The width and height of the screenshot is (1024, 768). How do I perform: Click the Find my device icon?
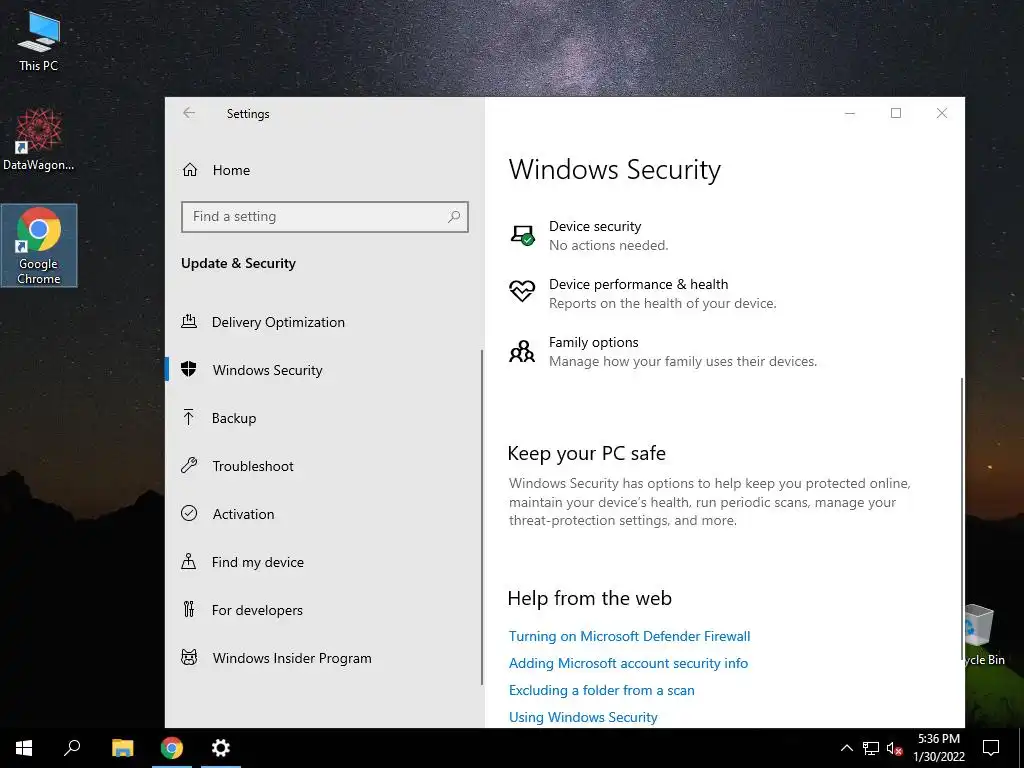[189, 561]
